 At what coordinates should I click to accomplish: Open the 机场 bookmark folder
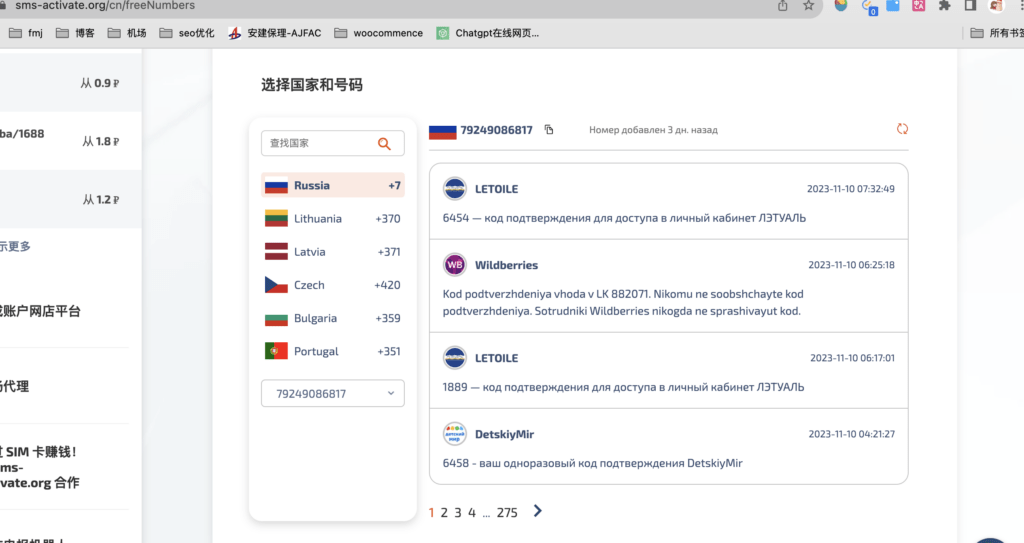(127, 33)
